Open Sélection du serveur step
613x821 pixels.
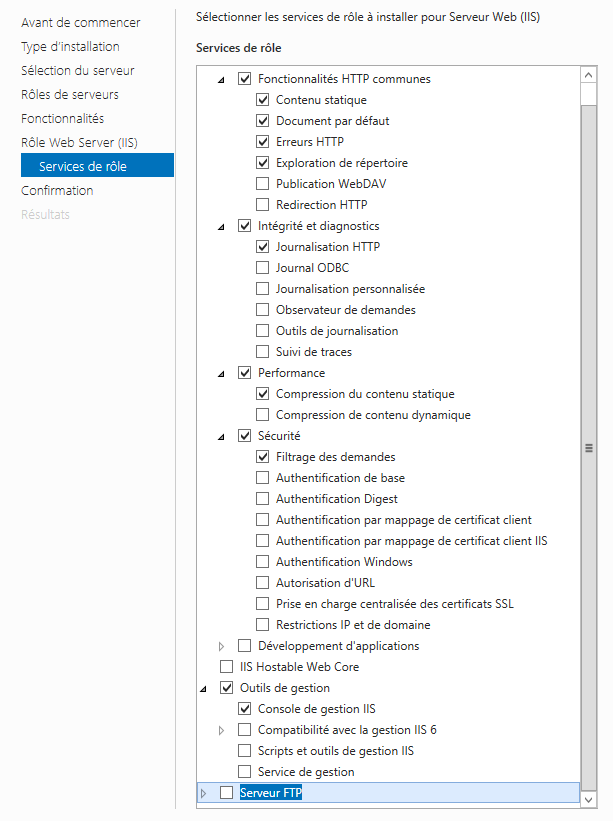(78, 70)
